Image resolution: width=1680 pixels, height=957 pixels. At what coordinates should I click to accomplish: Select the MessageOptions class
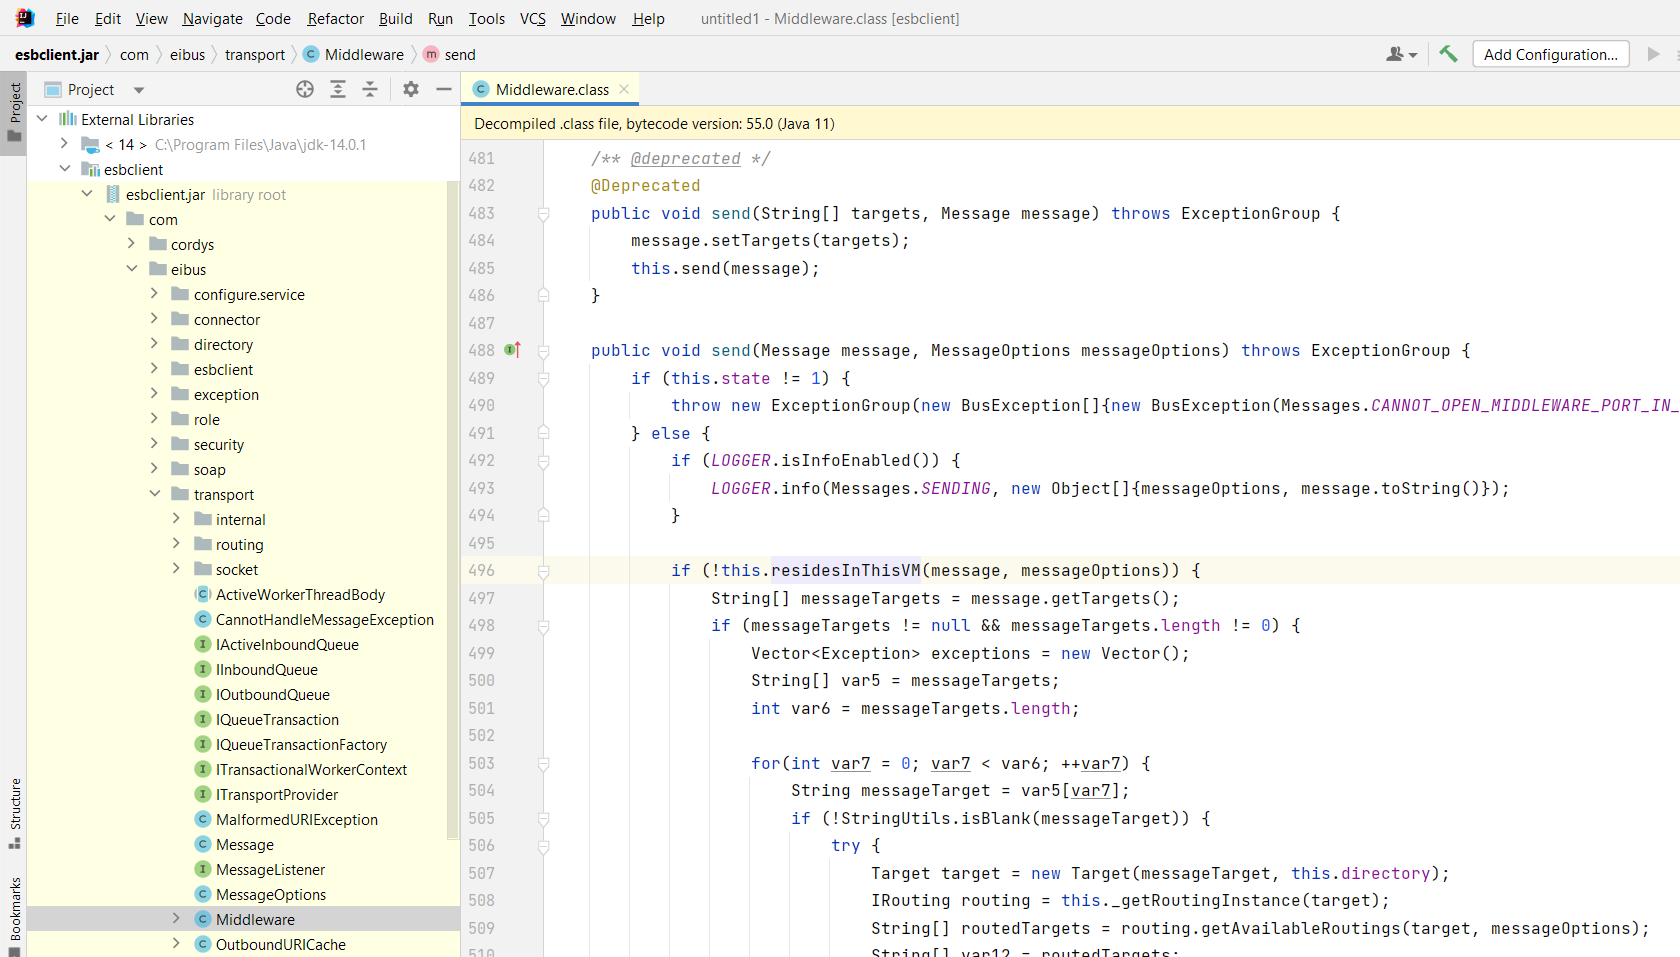click(x=271, y=894)
